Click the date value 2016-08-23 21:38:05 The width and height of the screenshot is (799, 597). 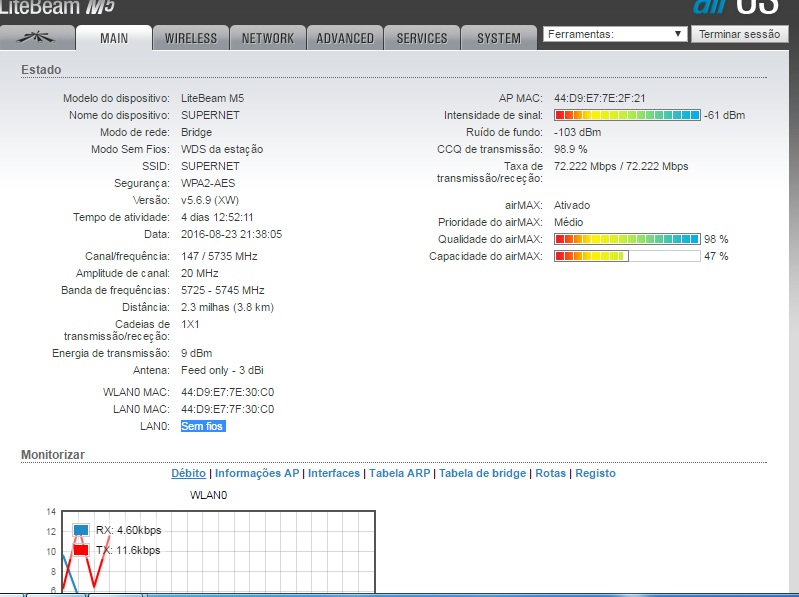231,234
